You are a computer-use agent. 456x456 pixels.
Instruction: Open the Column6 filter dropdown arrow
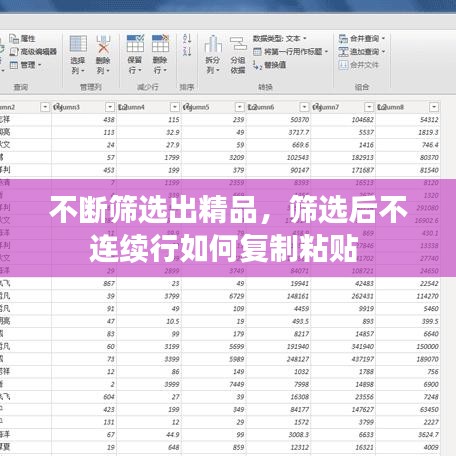[x=304, y=107]
